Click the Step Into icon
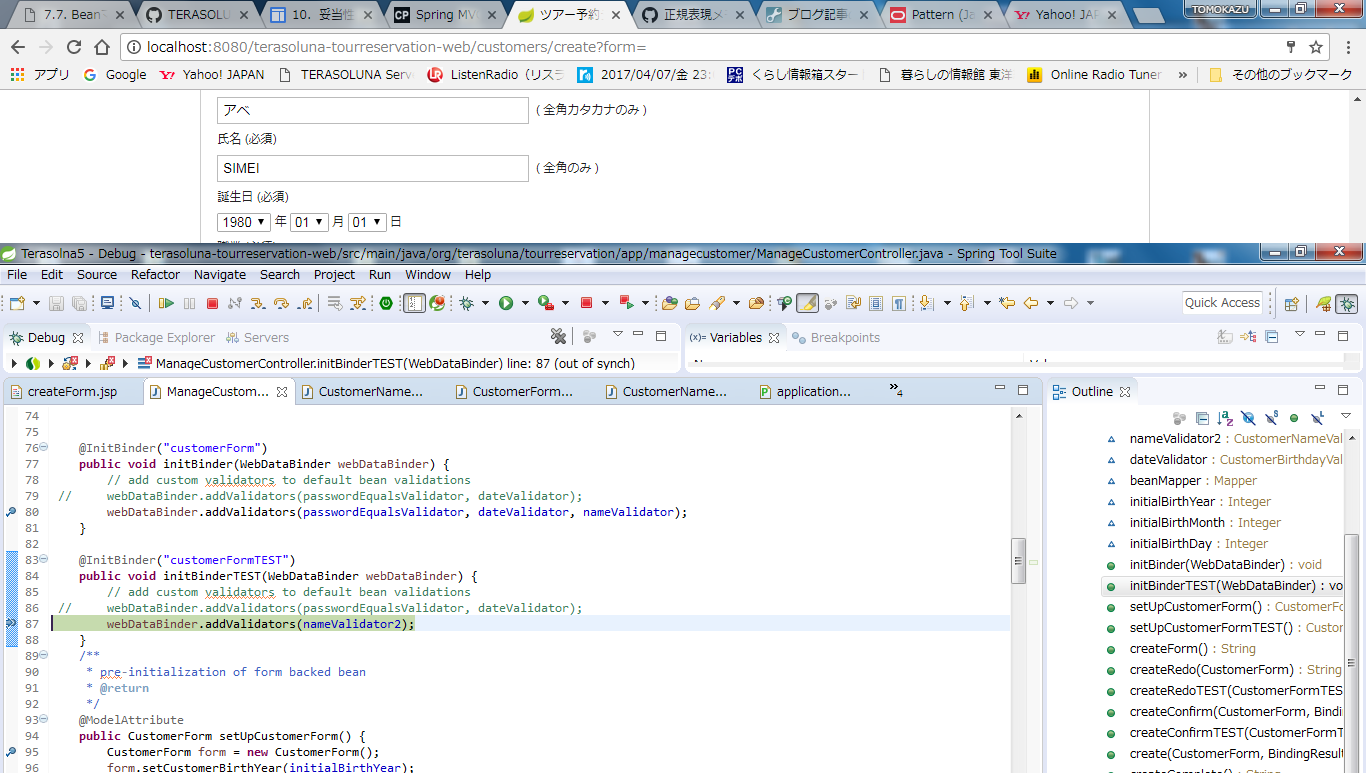 pos(258,303)
